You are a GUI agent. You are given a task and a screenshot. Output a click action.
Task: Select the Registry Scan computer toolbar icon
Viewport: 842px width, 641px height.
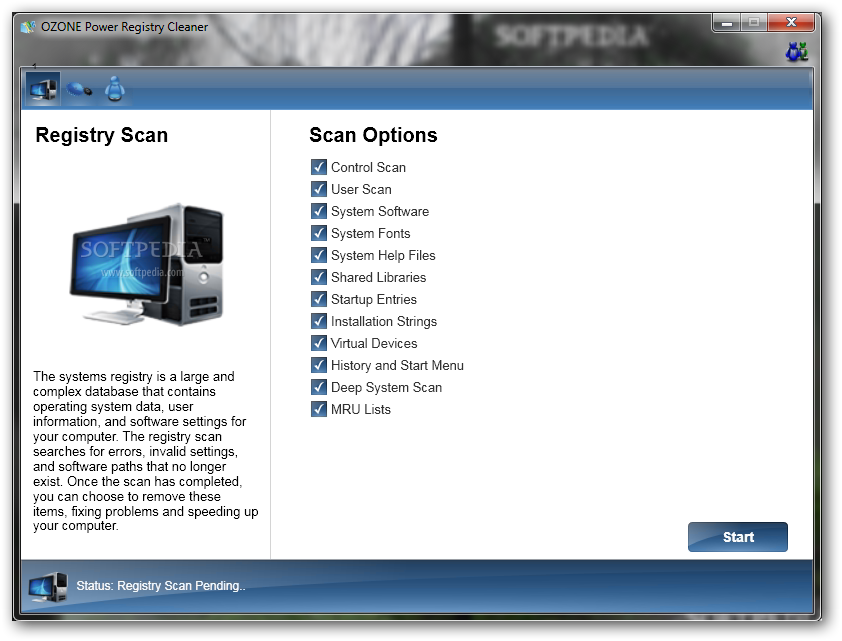pos(43,89)
